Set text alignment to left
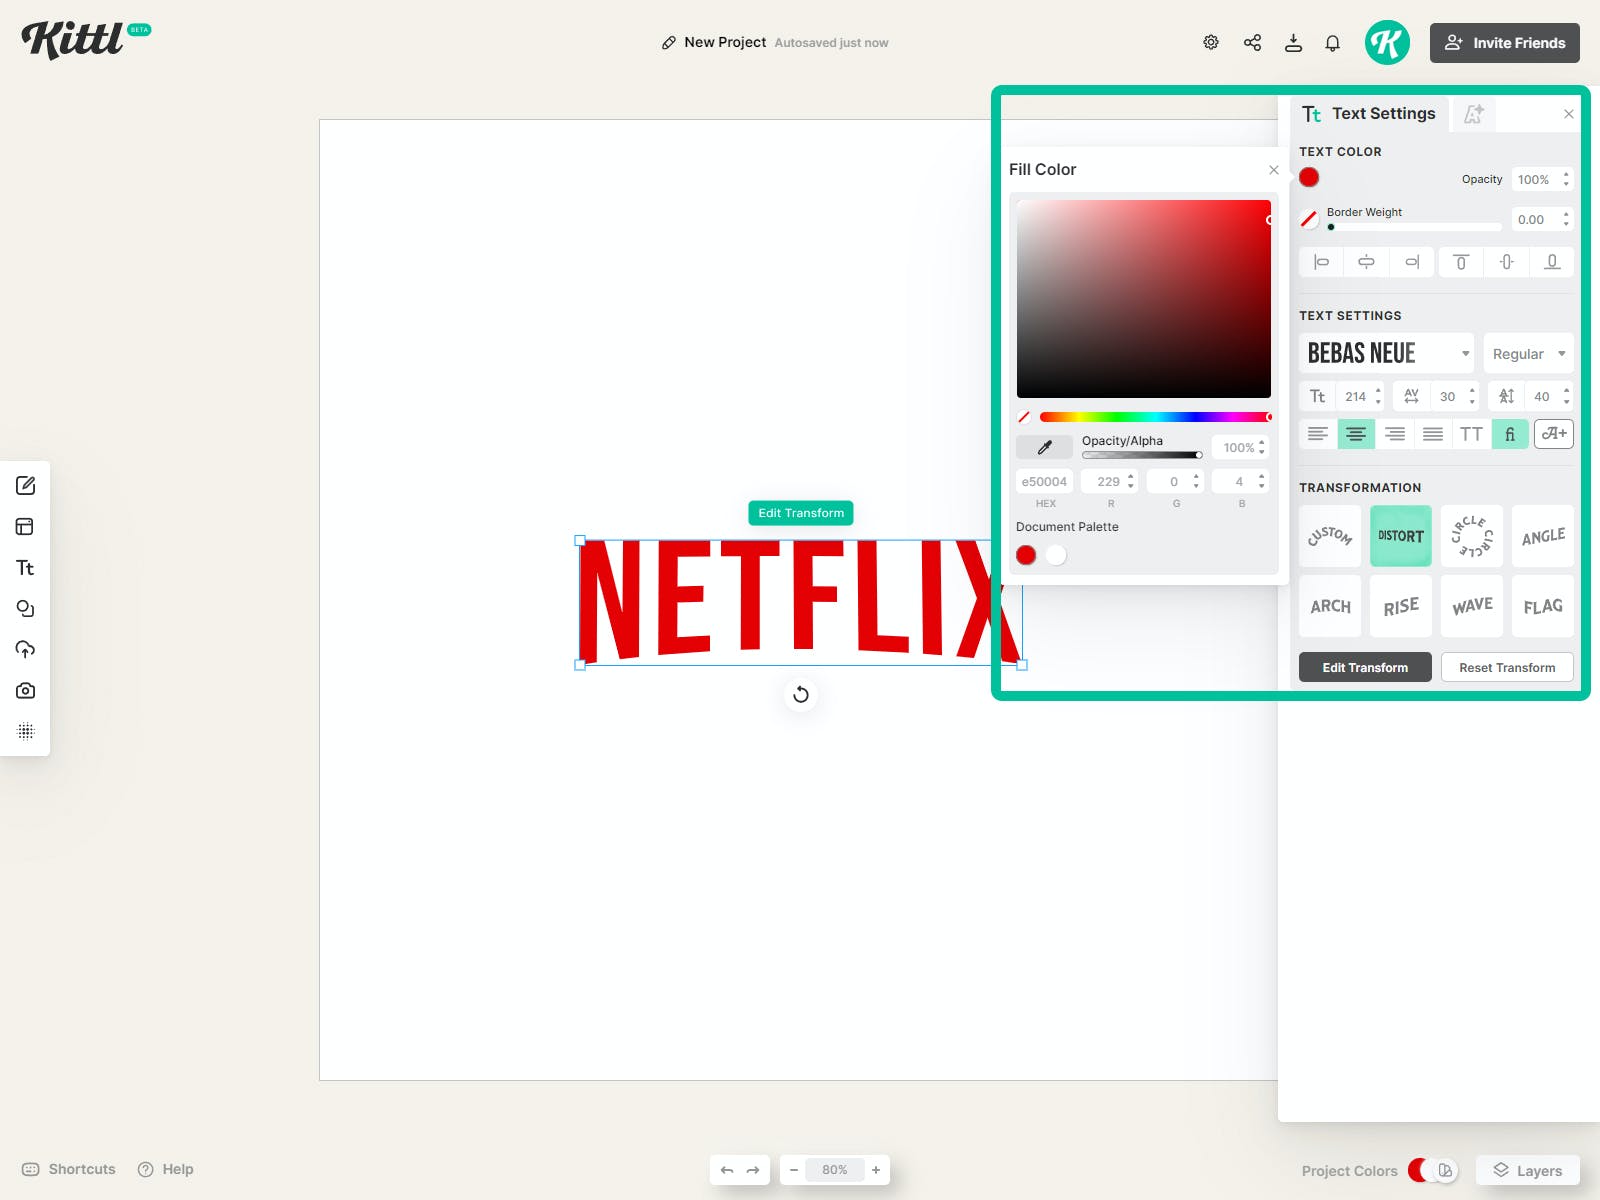Viewport: 1600px width, 1200px height. click(x=1318, y=434)
